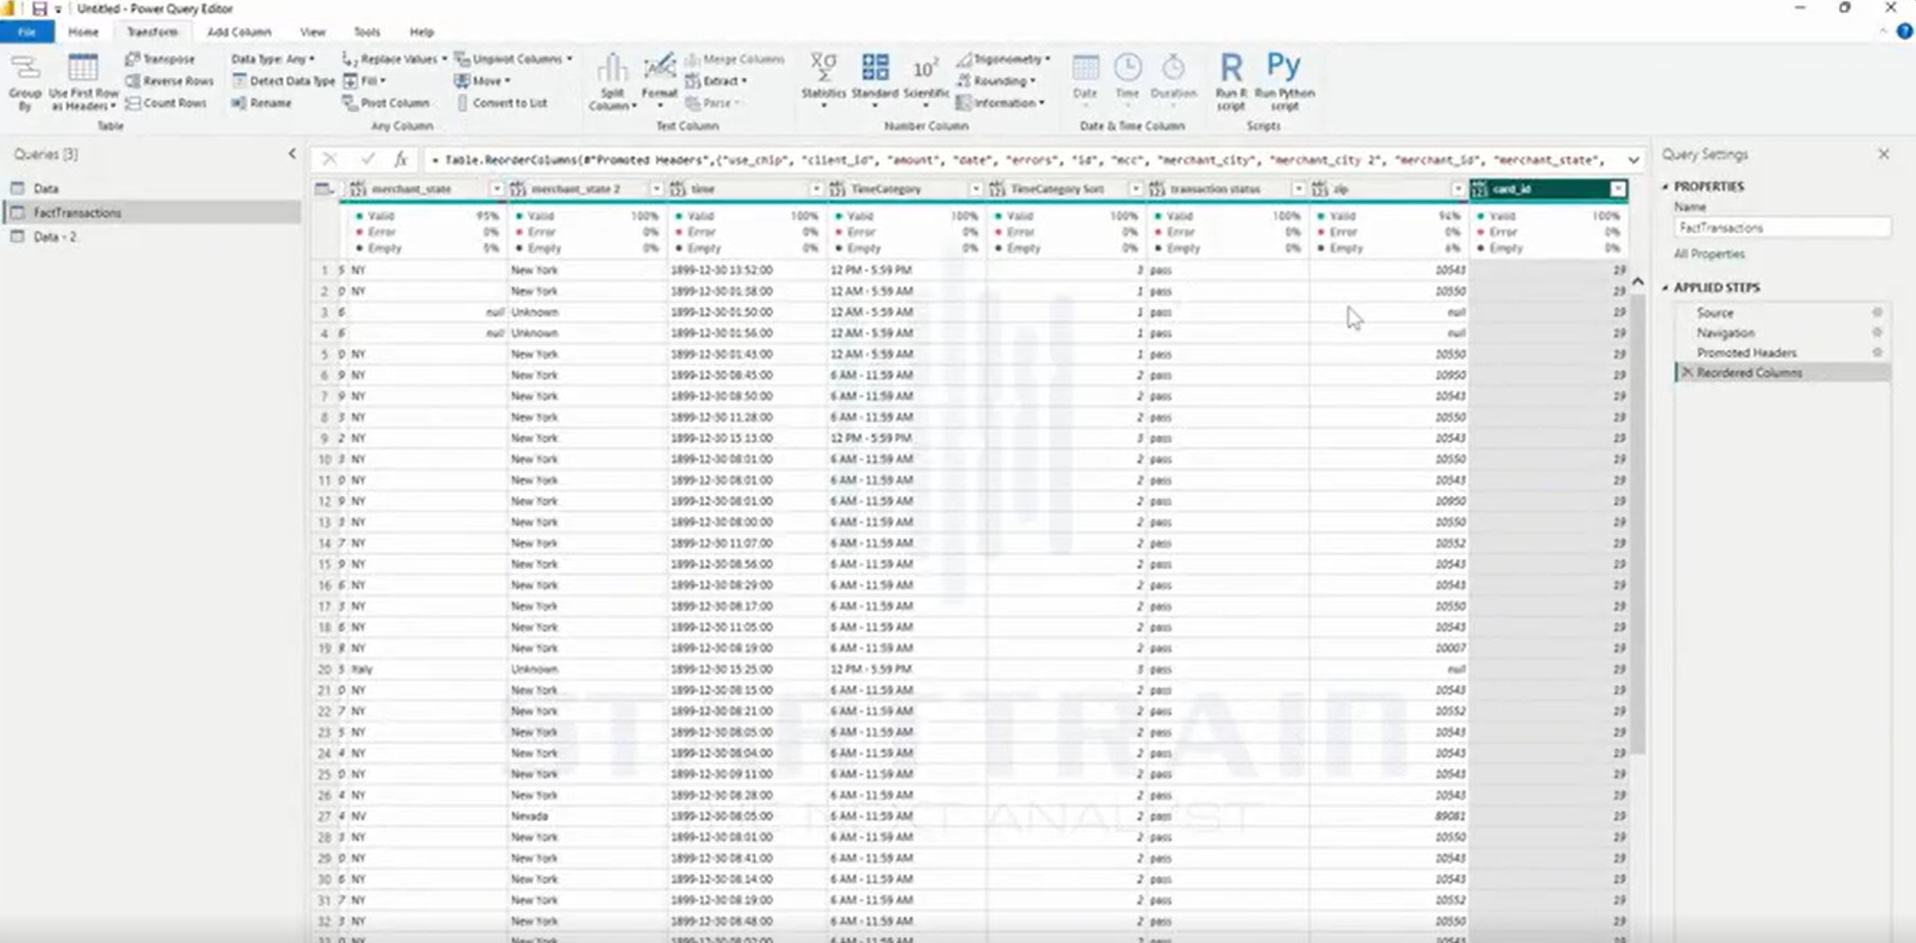This screenshot has height=943, width=1916.
Task: Select the FactTransactions query
Action: pos(153,213)
